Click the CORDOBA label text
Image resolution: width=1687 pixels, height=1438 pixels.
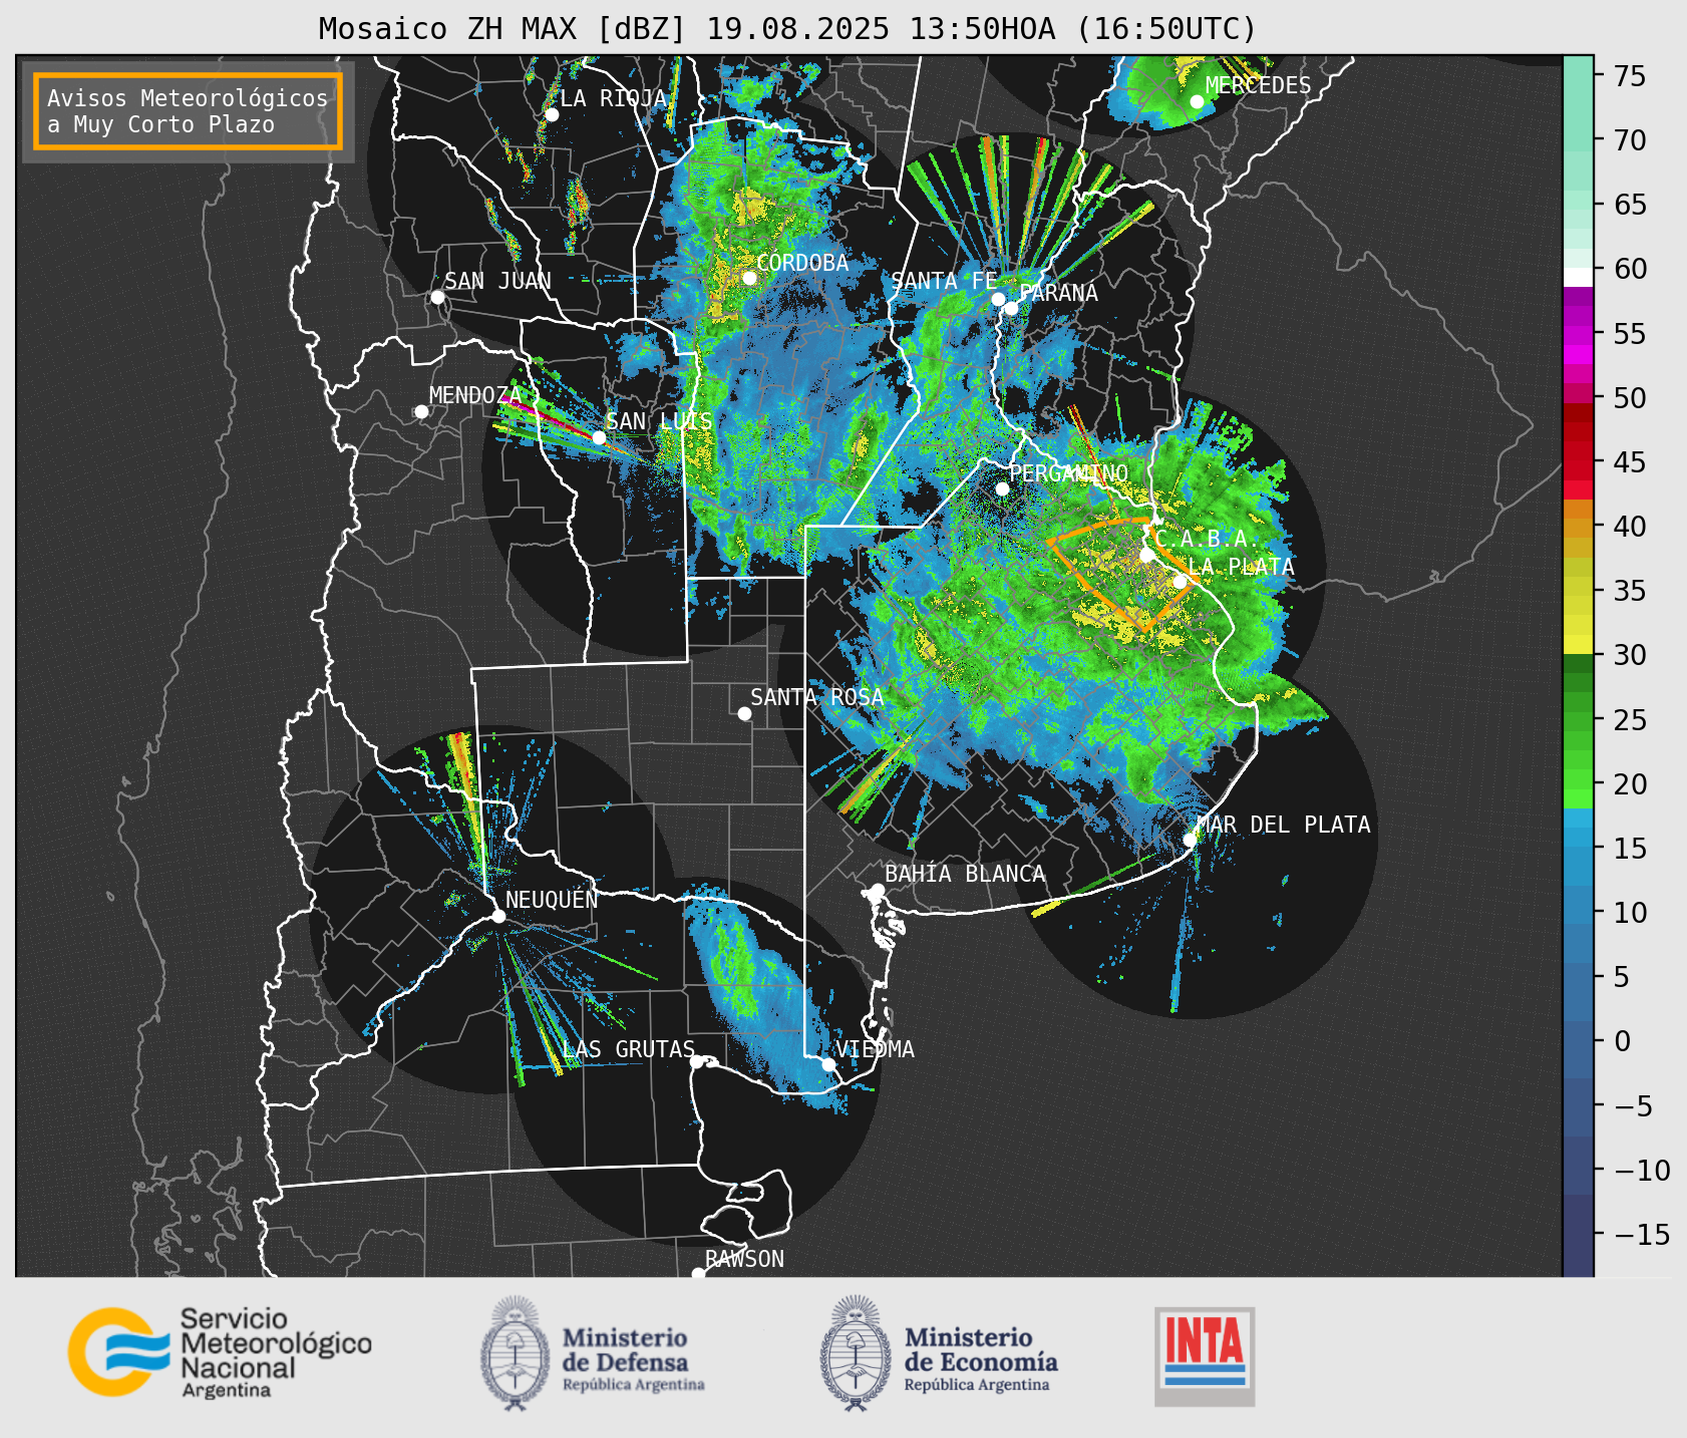(x=802, y=263)
